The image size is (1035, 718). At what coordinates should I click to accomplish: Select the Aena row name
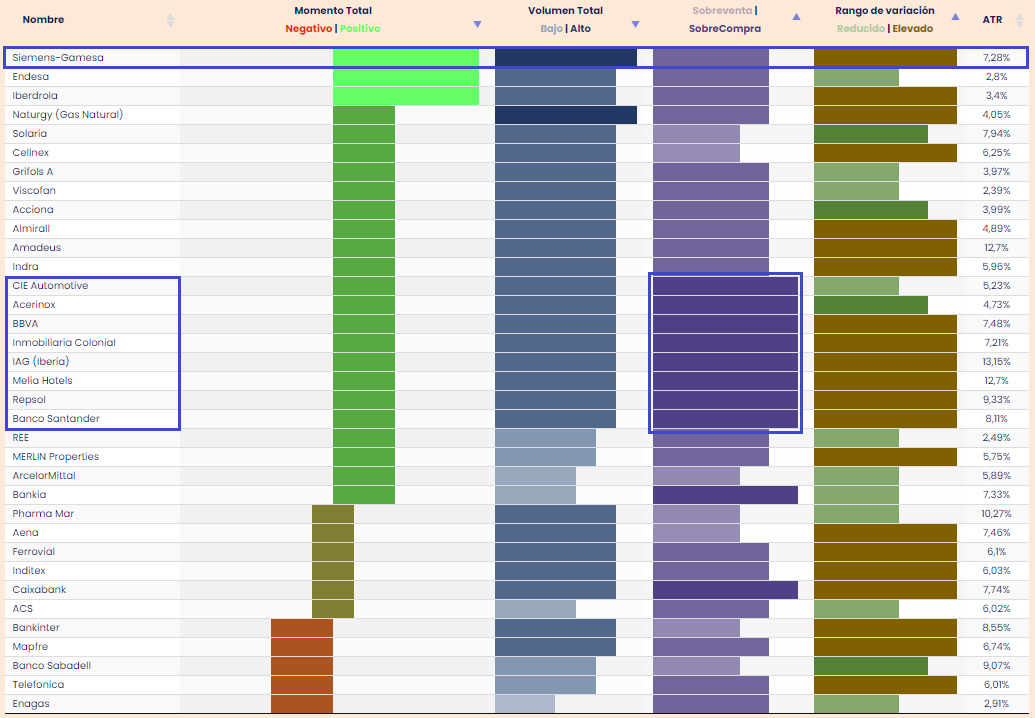click(25, 533)
